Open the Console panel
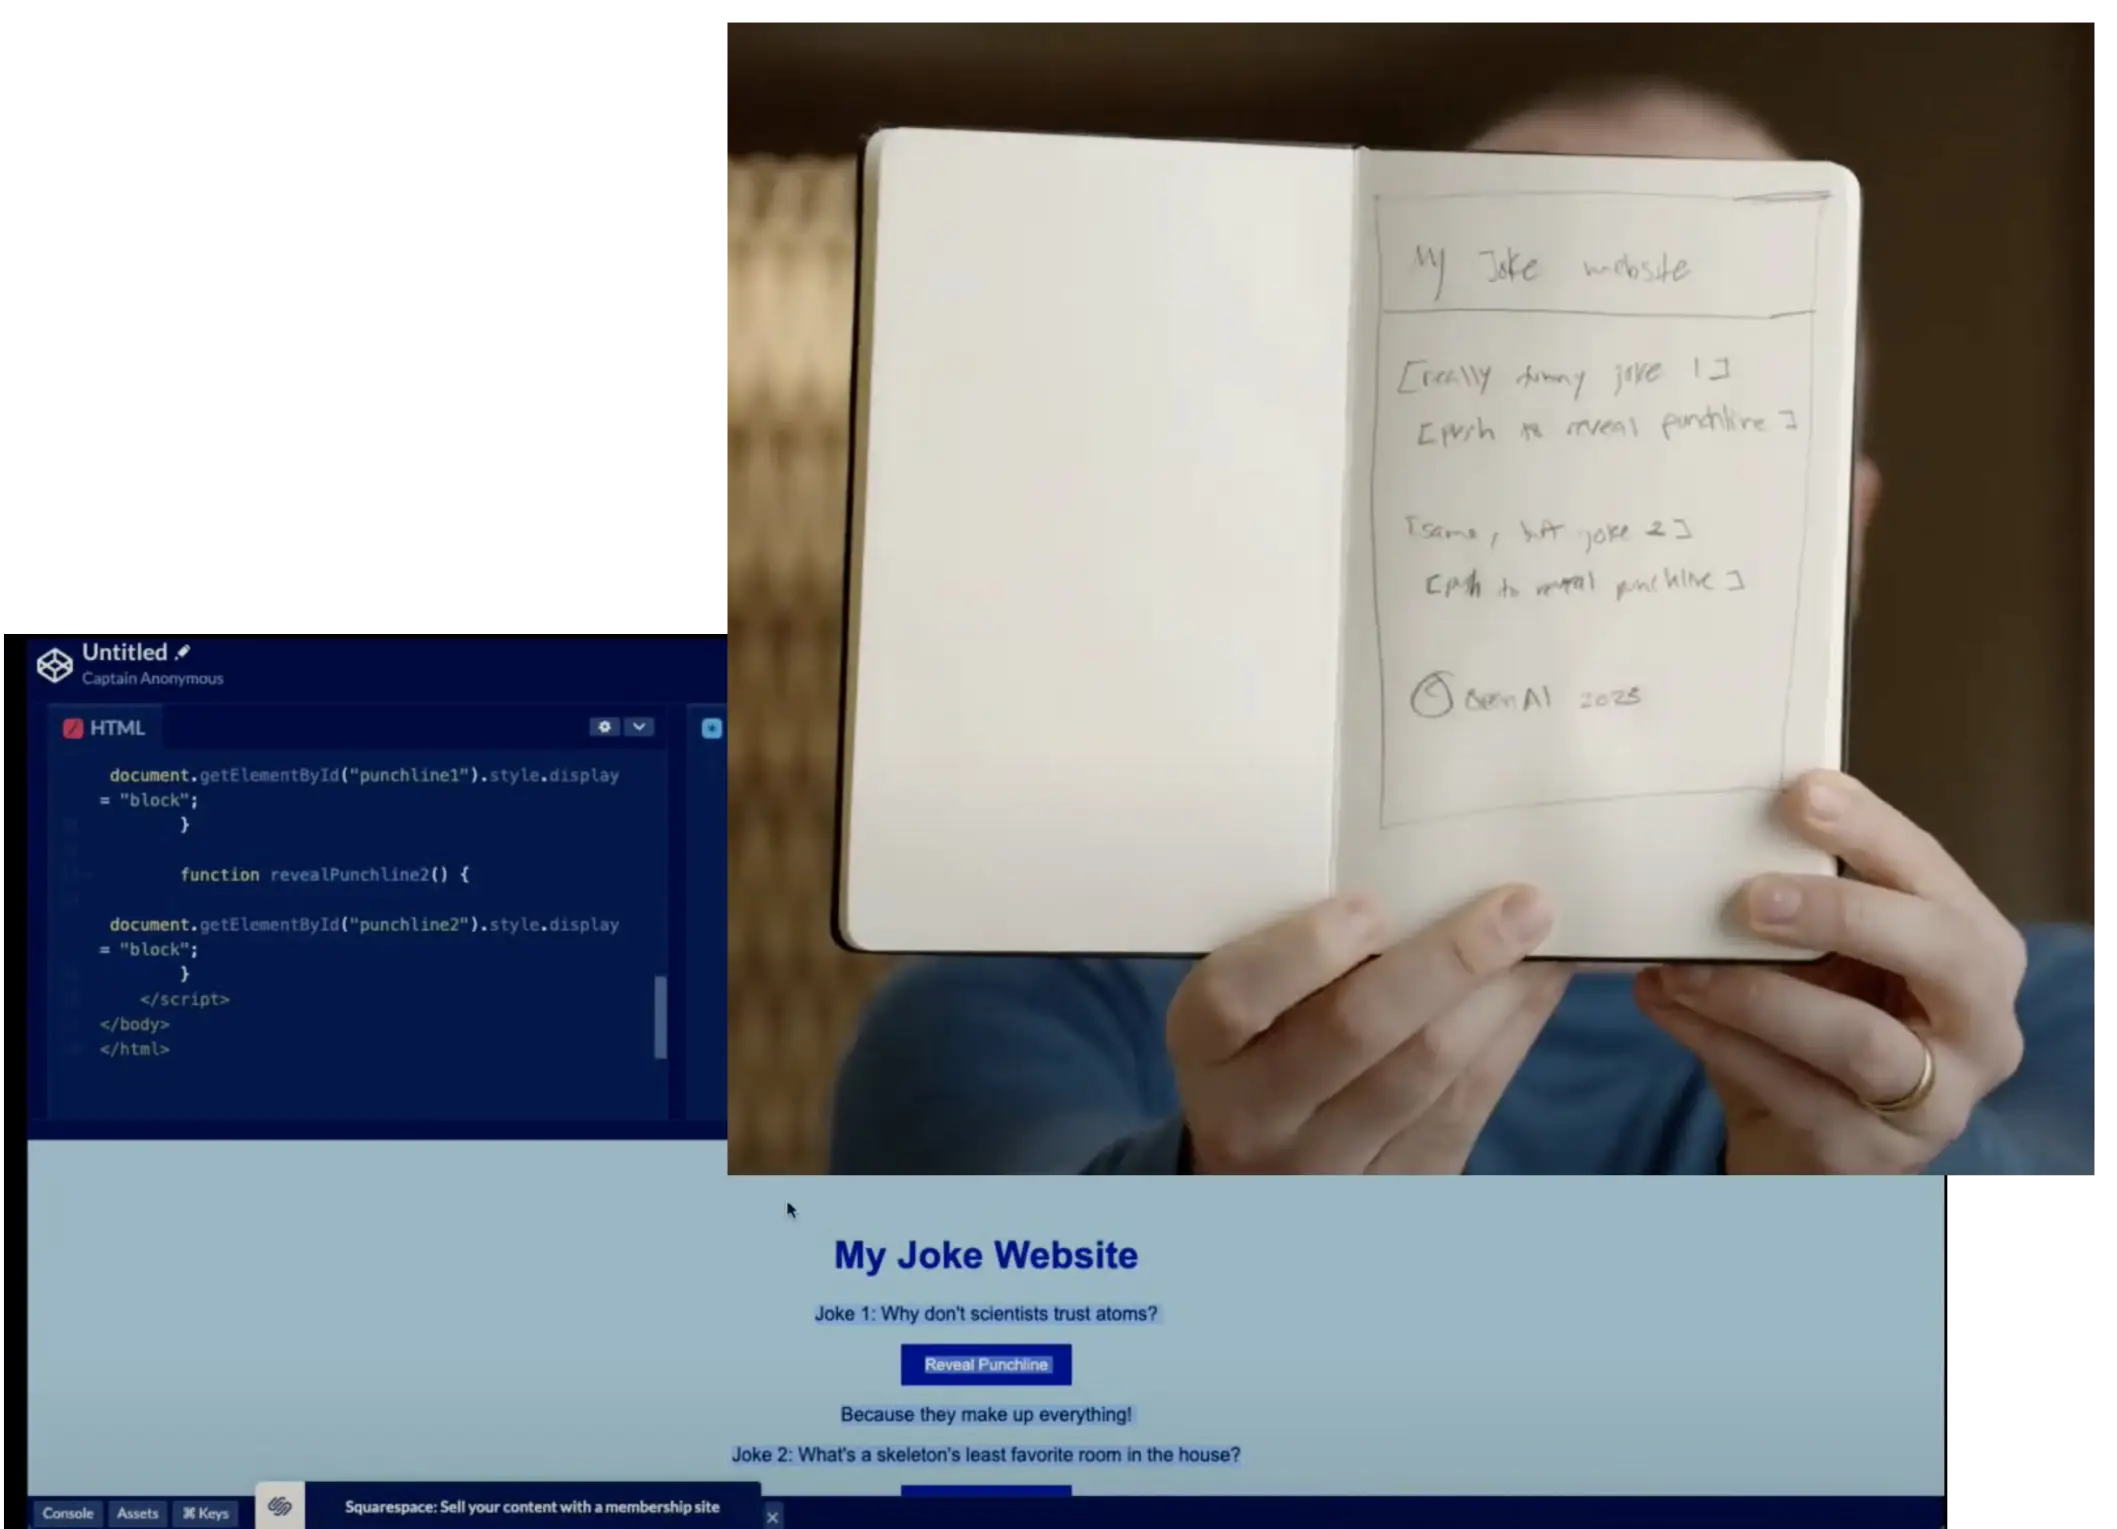 [67, 1513]
